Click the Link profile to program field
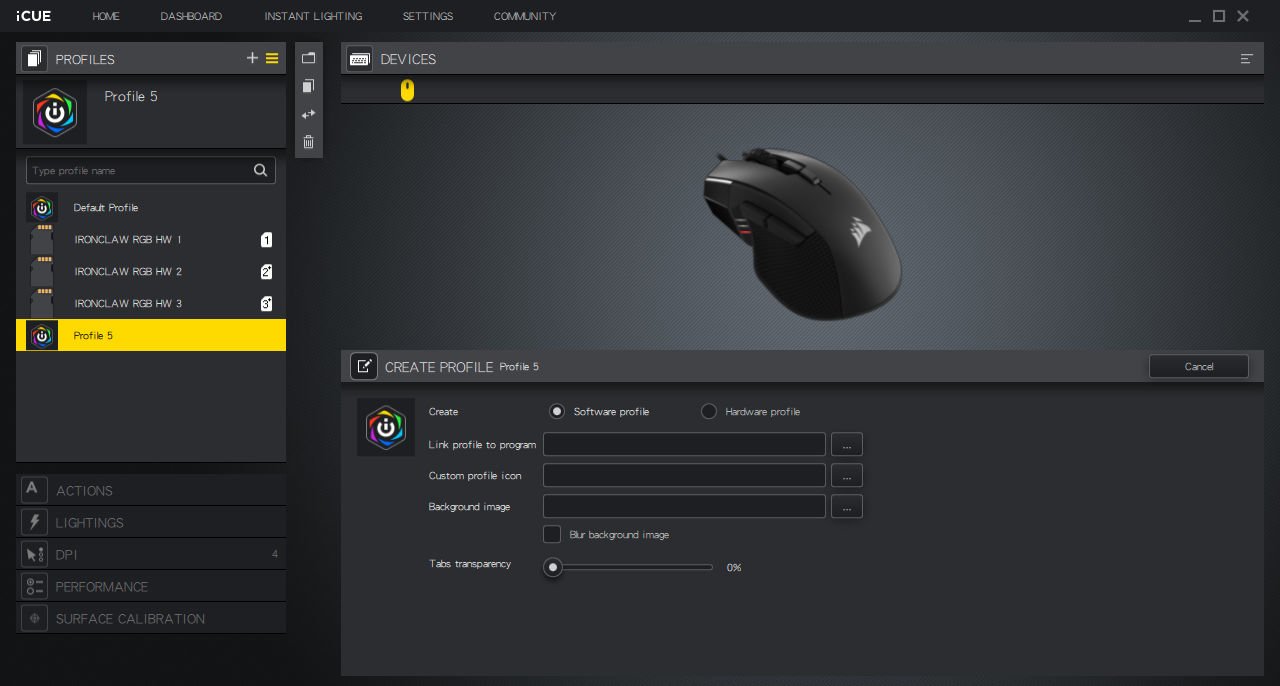Viewport: 1280px width, 686px height. coord(684,444)
